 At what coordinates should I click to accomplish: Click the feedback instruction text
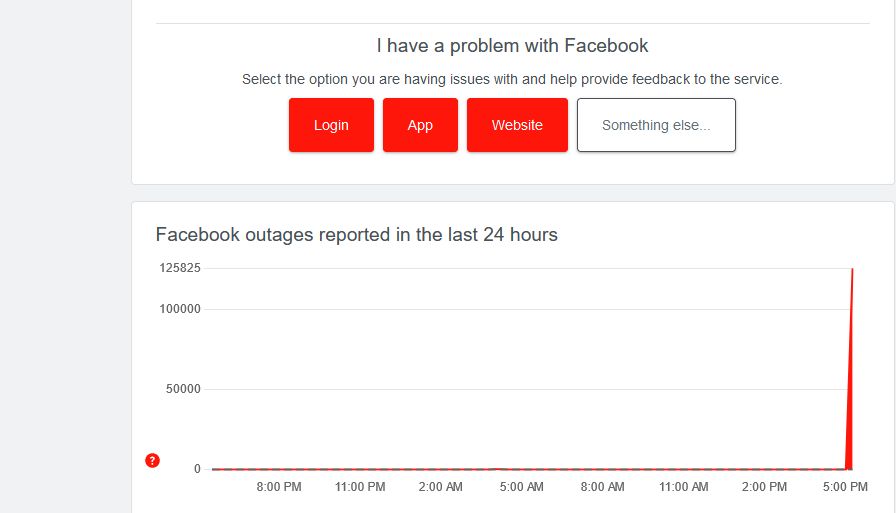(x=512, y=79)
